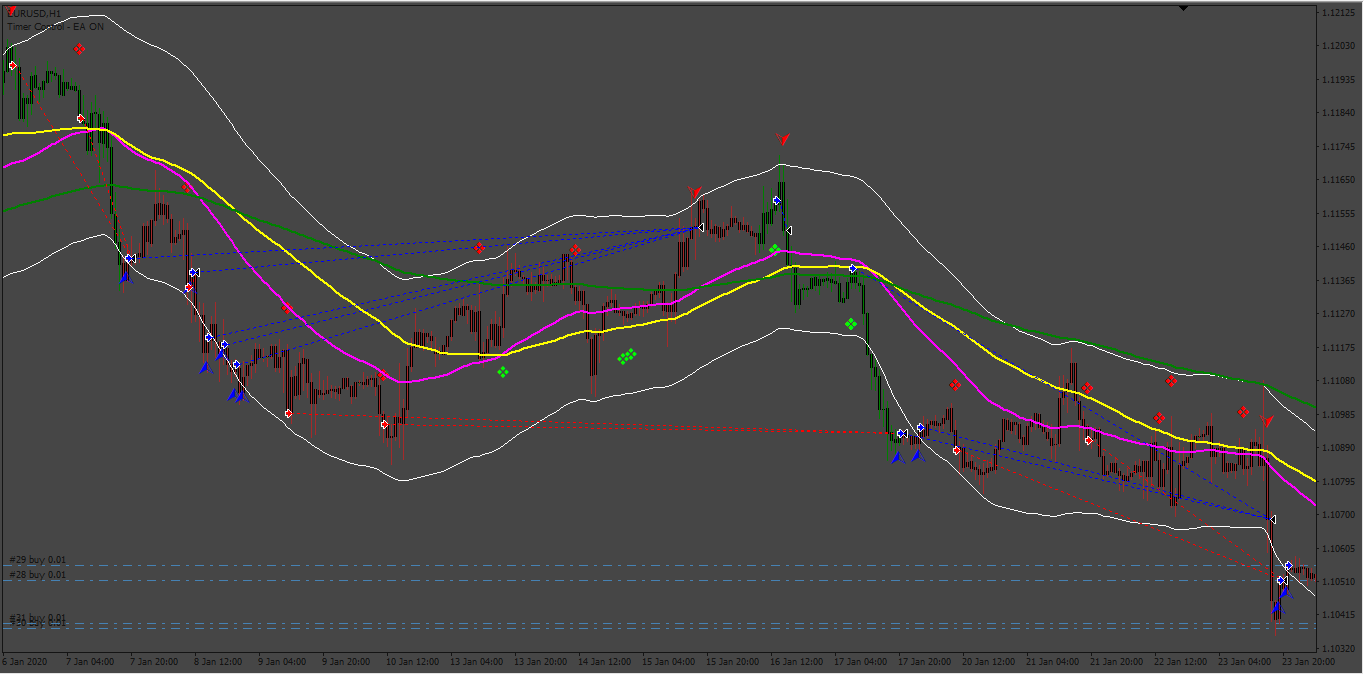Click price level 1.10510 on the price scale
This screenshot has width=1364, height=674.
(1337, 582)
